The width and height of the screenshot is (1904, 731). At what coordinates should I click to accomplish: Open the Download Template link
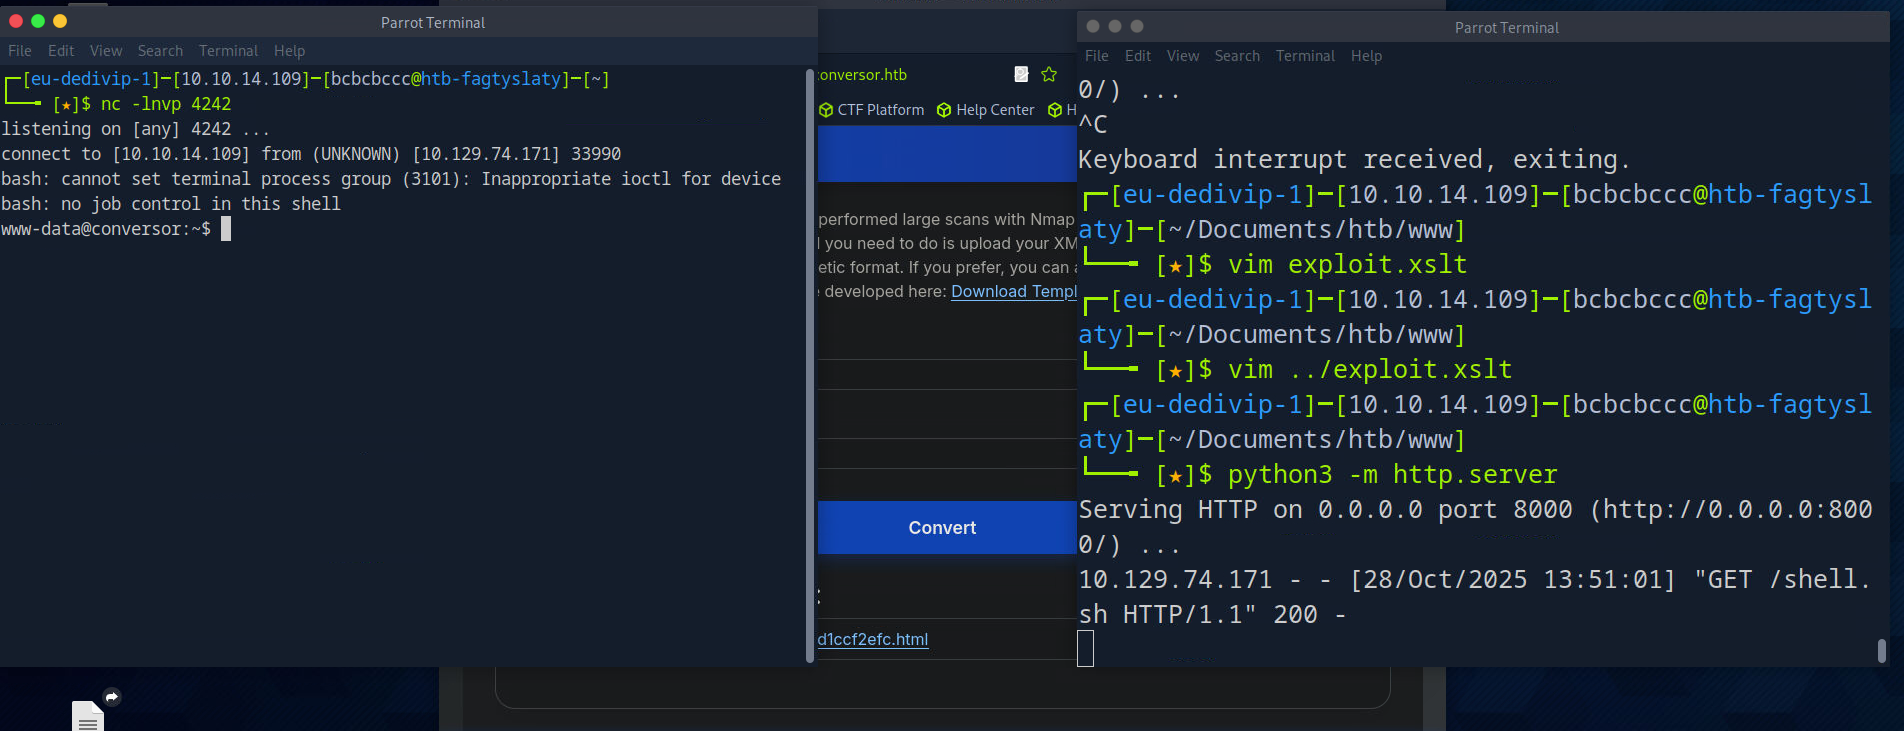click(1014, 291)
